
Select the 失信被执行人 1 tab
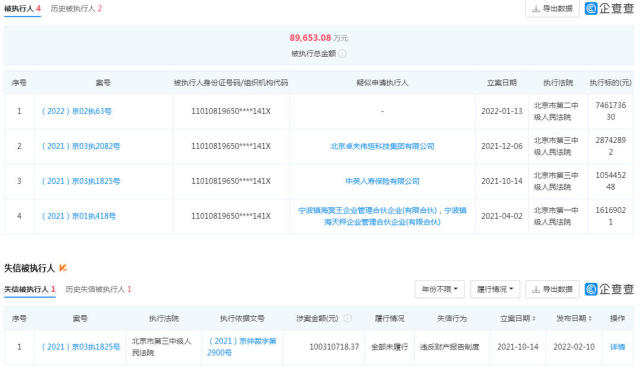(x=29, y=289)
